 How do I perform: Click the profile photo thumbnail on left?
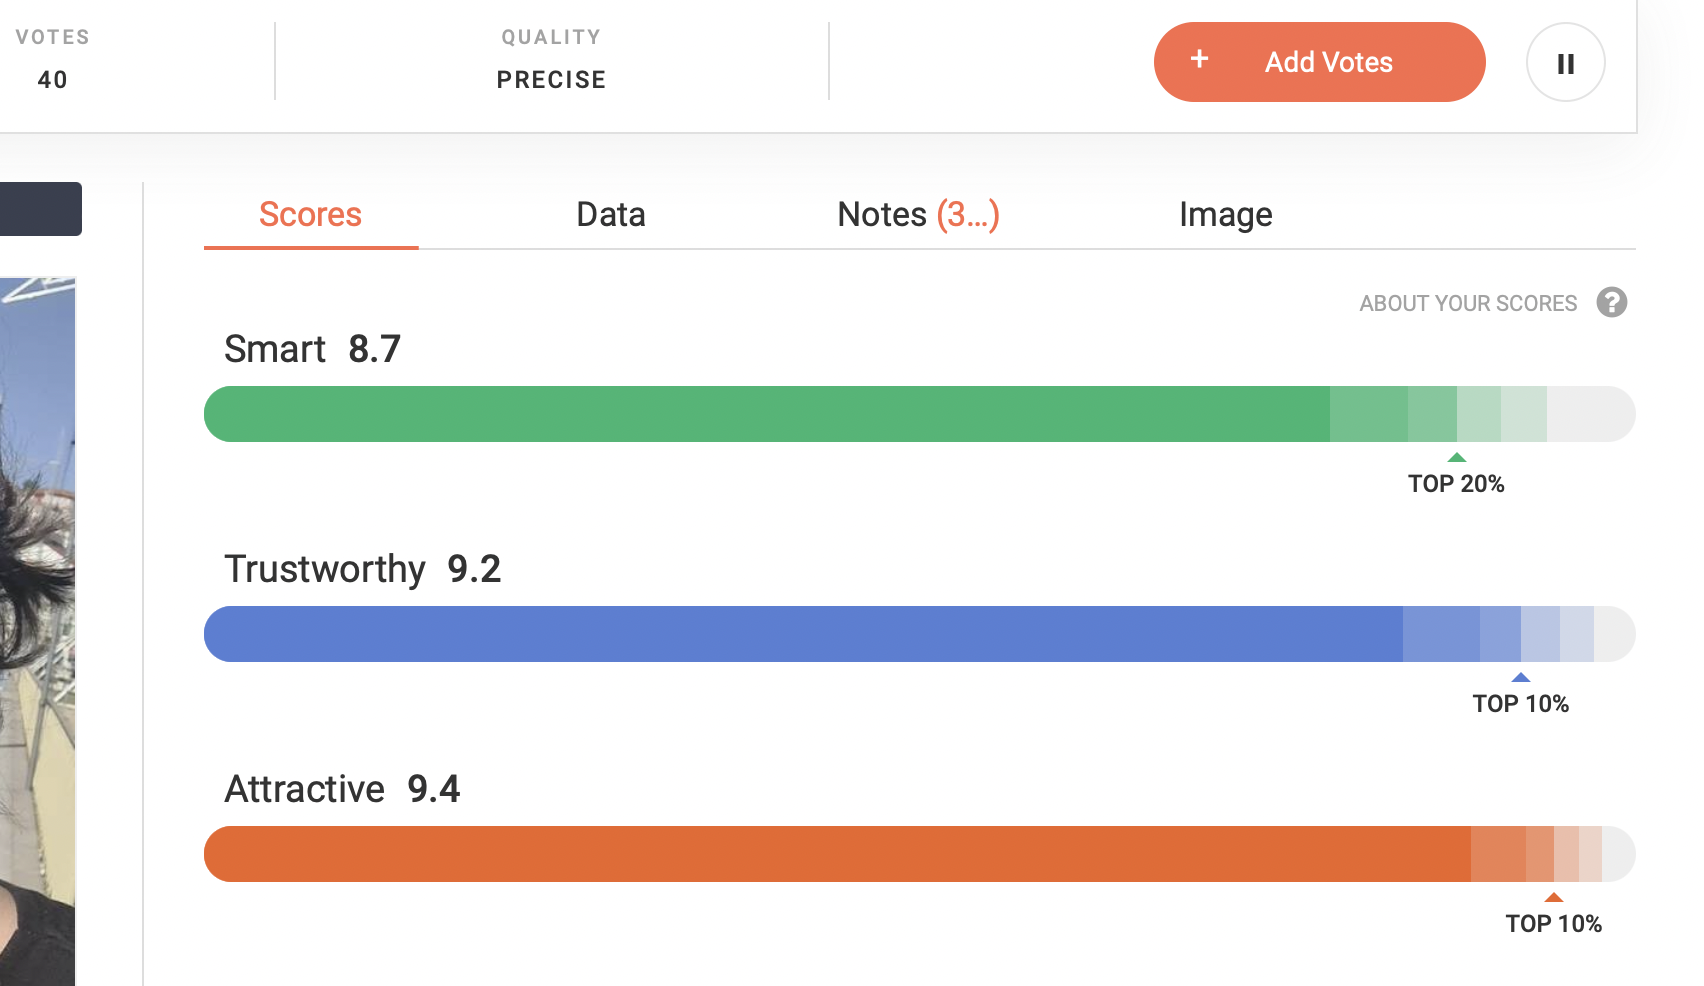click(37, 631)
